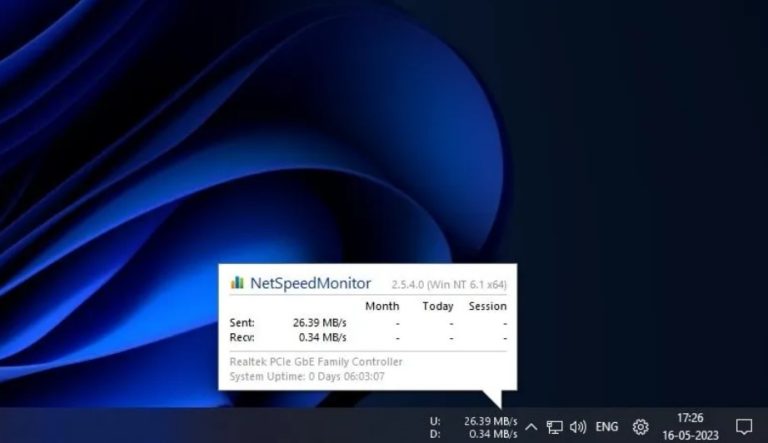Expand hidden tray icons chevron
Viewport: 768px width, 443px height.
click(531, 427)
